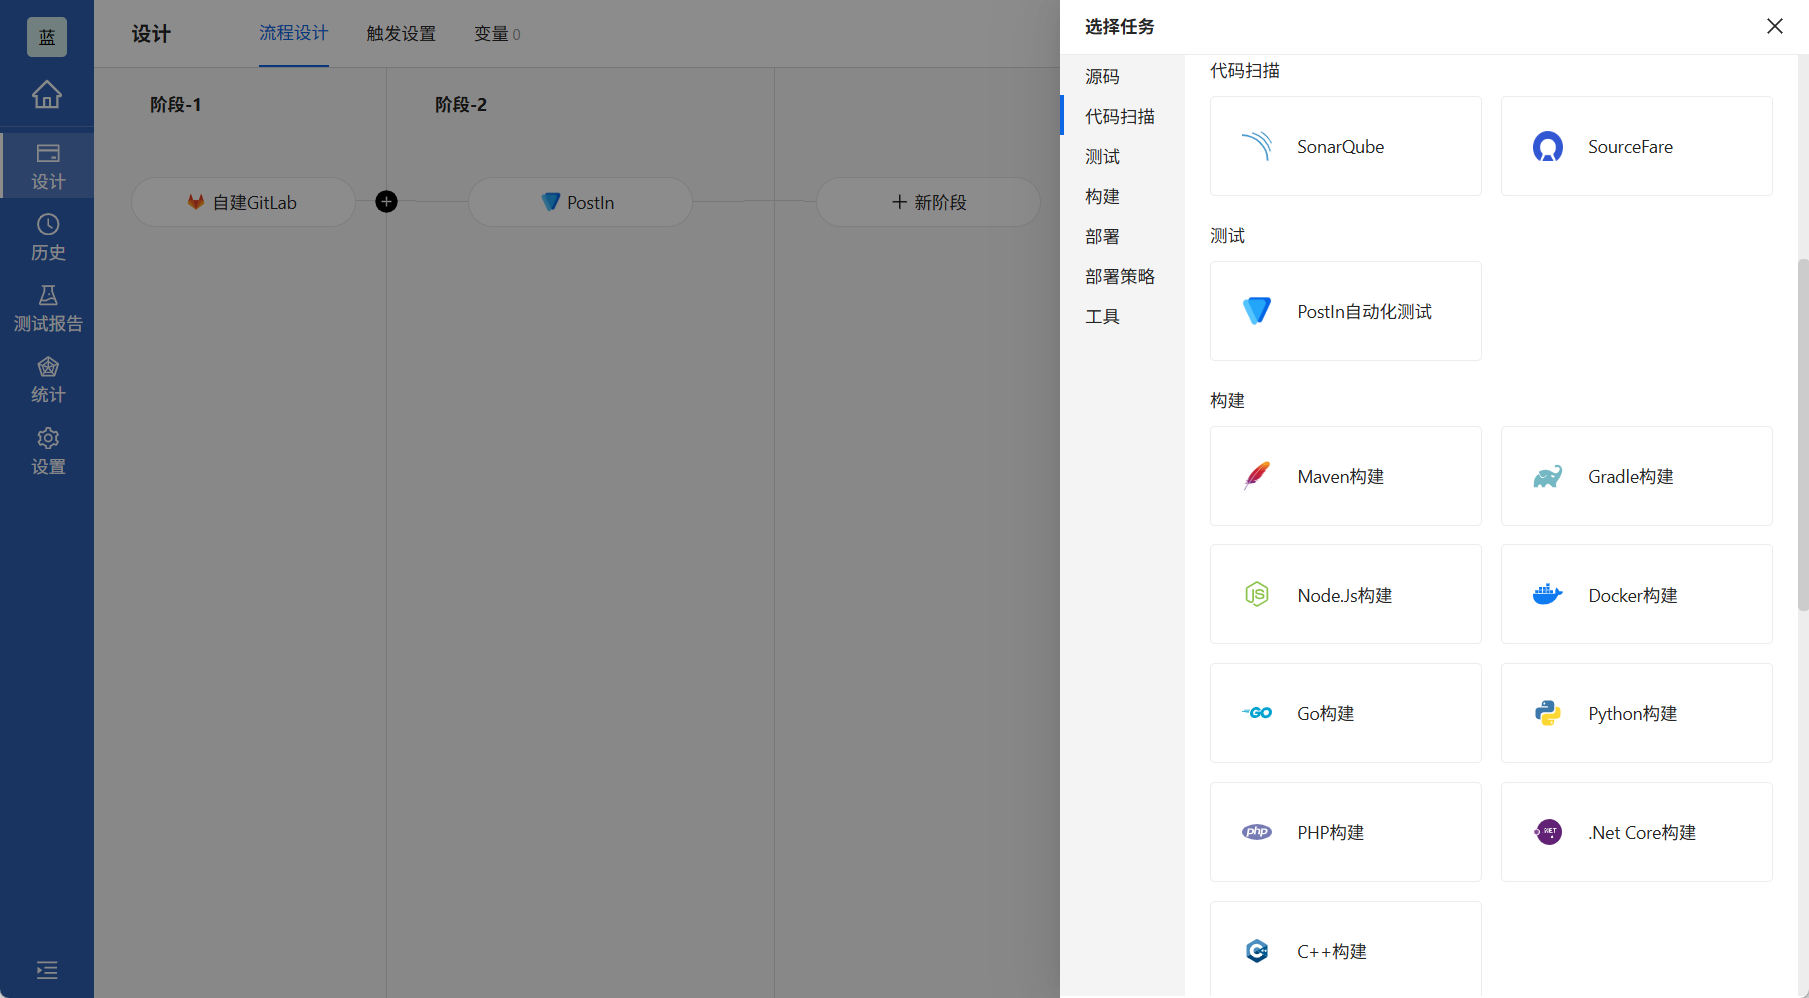
Task: Close the 选择任务 panel
Action: [x=1774, y=26]
